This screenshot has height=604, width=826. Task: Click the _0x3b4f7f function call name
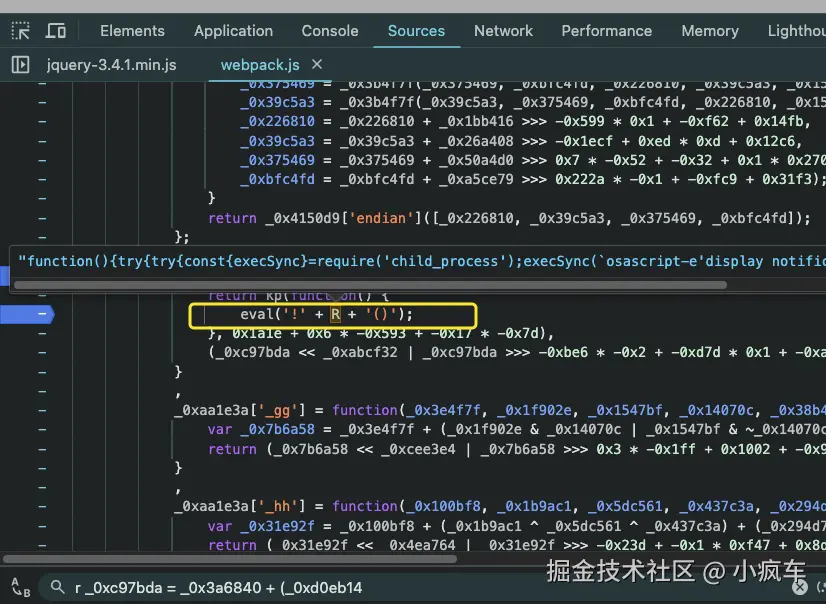point(377,102)
